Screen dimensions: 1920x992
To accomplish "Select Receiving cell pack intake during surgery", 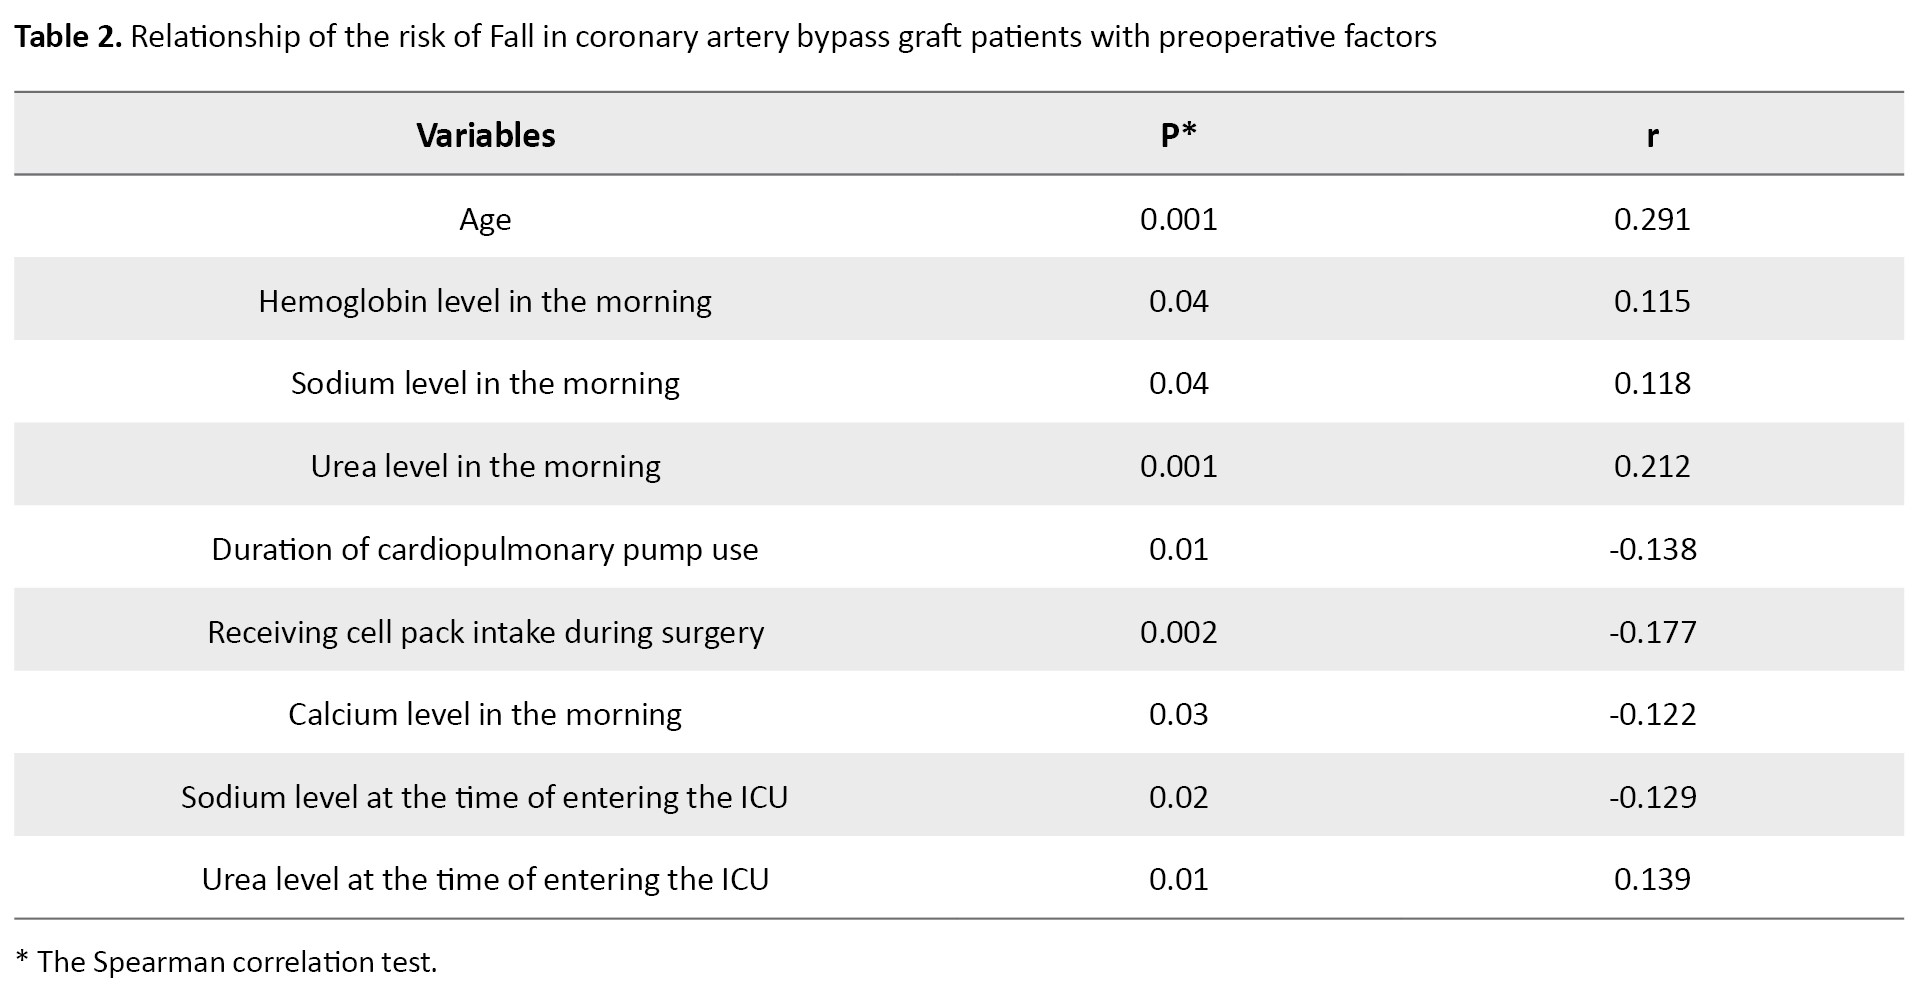I will (x=485, y=632).
